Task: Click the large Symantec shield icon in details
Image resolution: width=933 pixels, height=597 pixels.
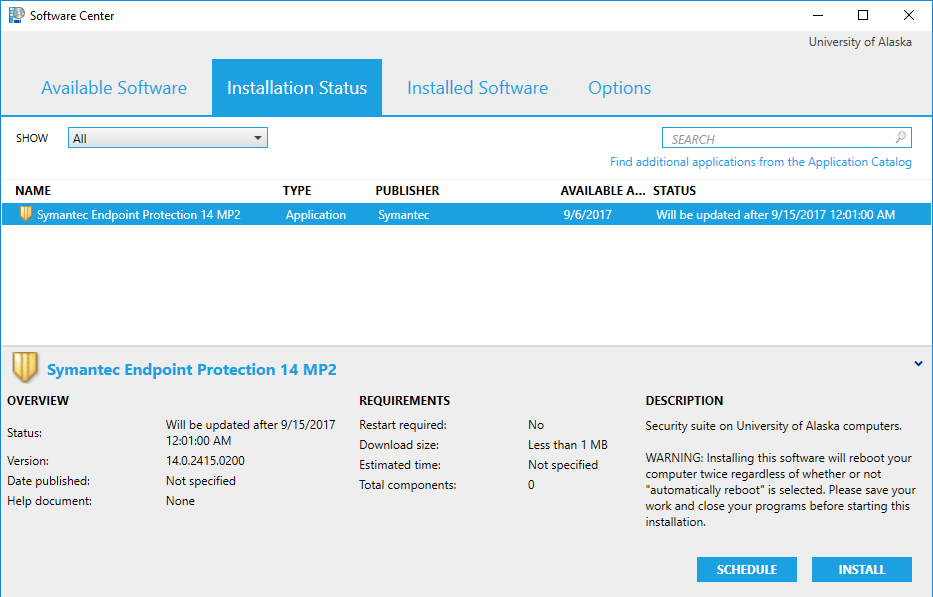Action: click(x=25, y=368)
